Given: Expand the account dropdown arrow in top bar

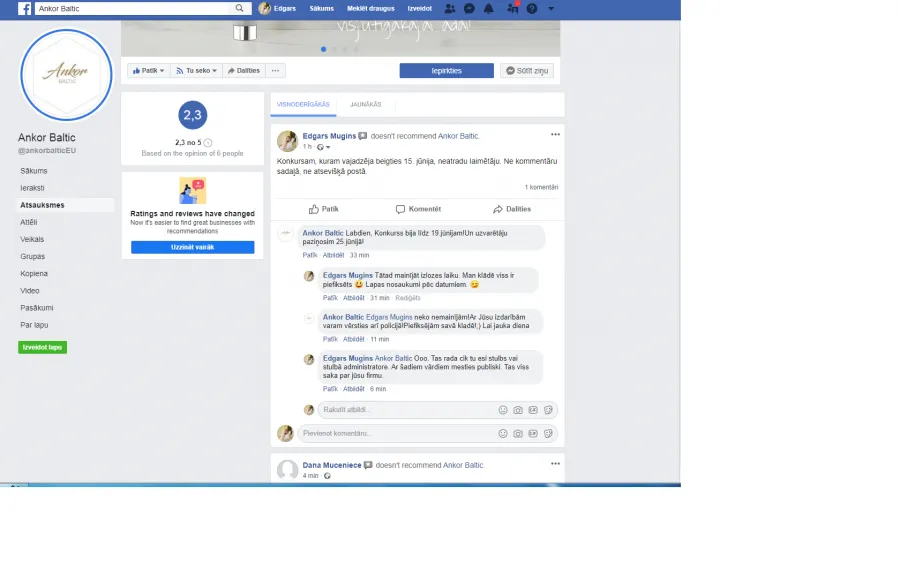Looking at the screenshot, I should [551, 9].
